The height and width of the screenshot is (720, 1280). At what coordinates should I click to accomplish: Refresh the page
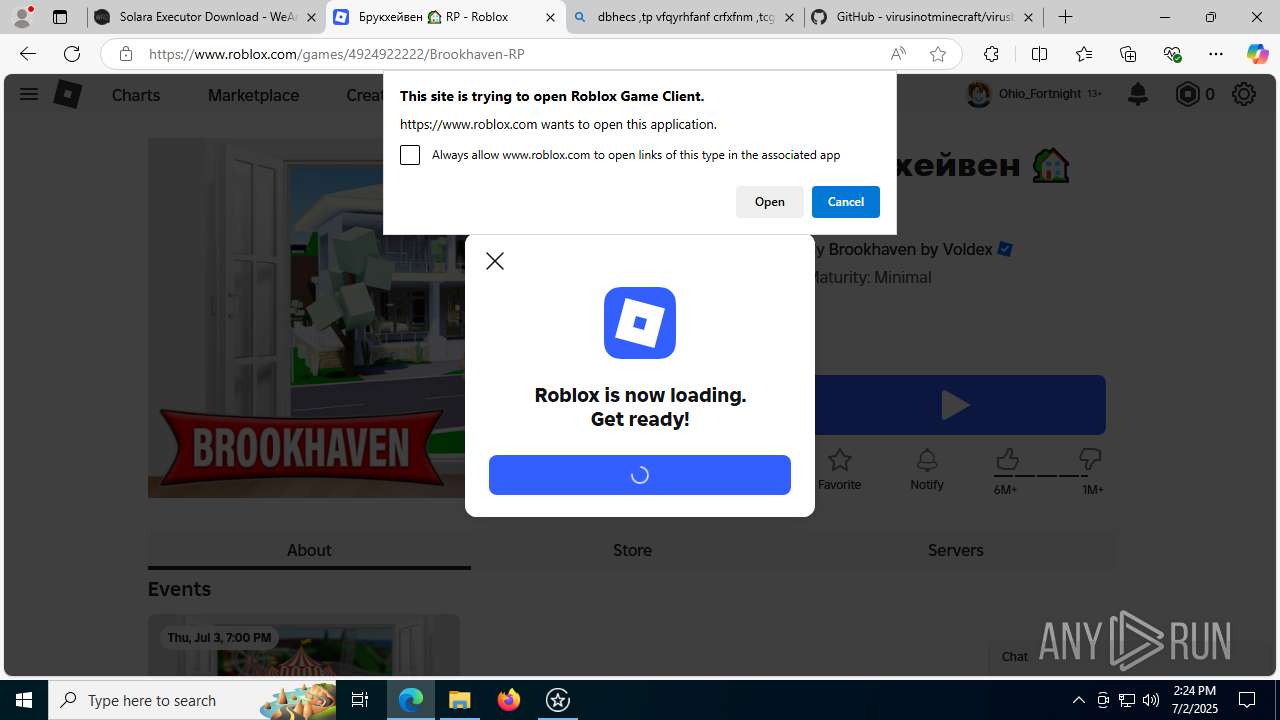pos(72,54)
